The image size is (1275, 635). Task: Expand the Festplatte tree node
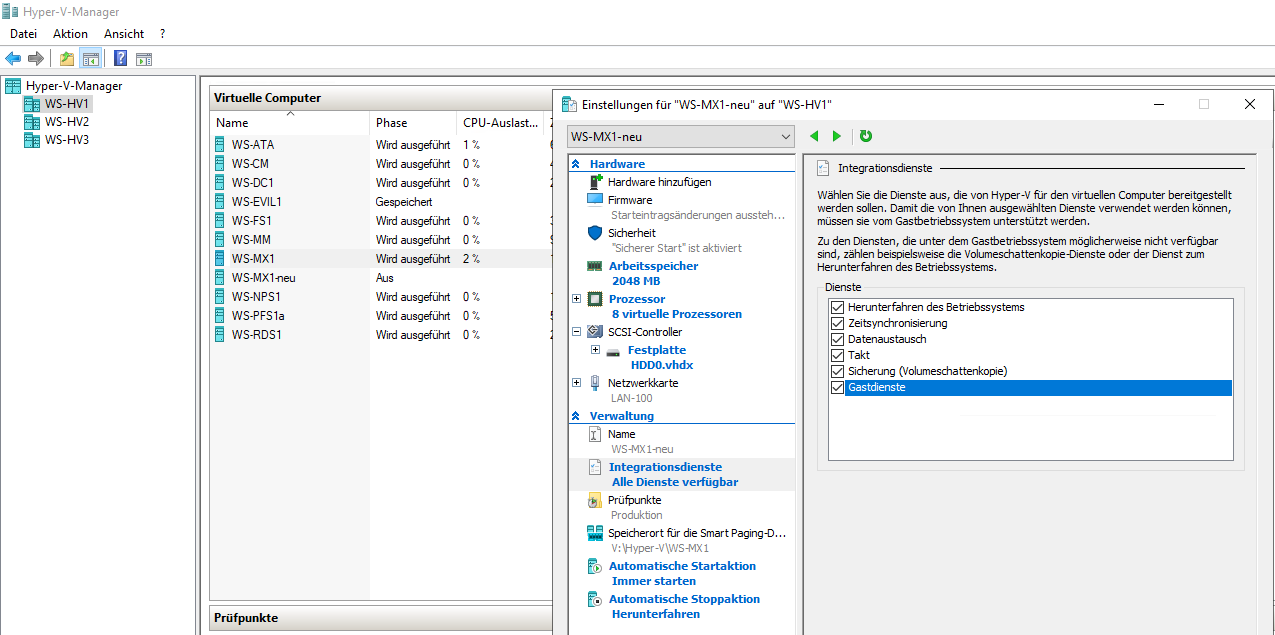point(596,350)
